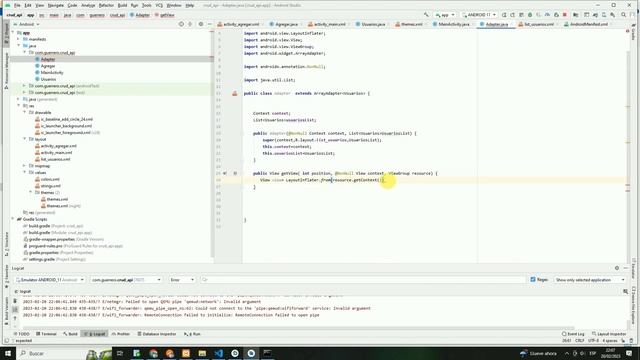This screenshot has height=360, width=640.
Task: Open the Profiler tool window
Action: point(120,334)
